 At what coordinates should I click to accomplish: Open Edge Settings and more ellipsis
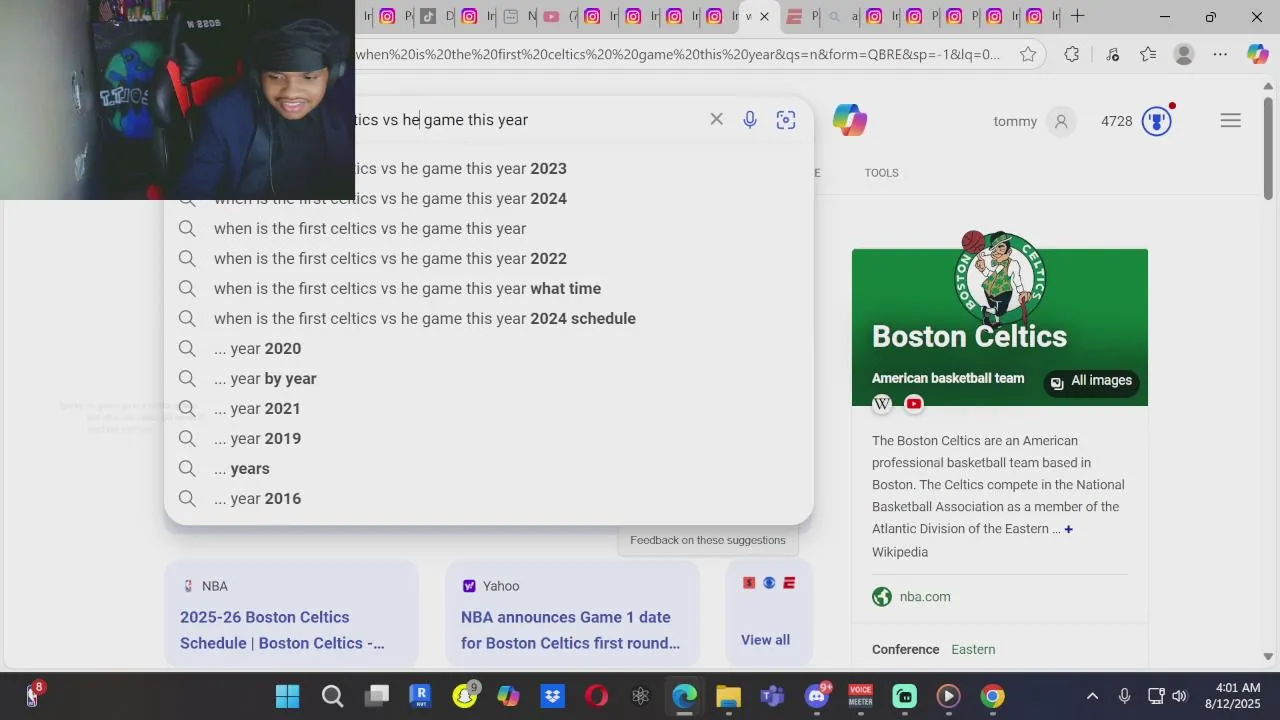1220,55
